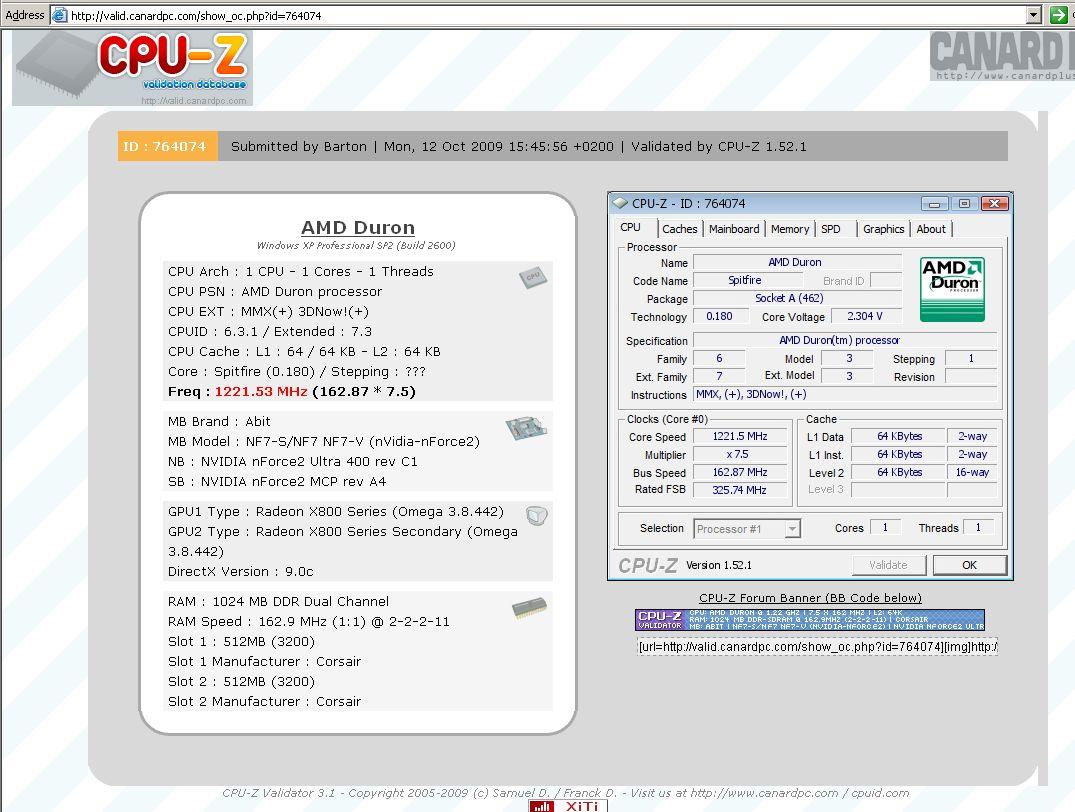
Task: Click the AMD Duron processor logo
Action: click(952, 289)
